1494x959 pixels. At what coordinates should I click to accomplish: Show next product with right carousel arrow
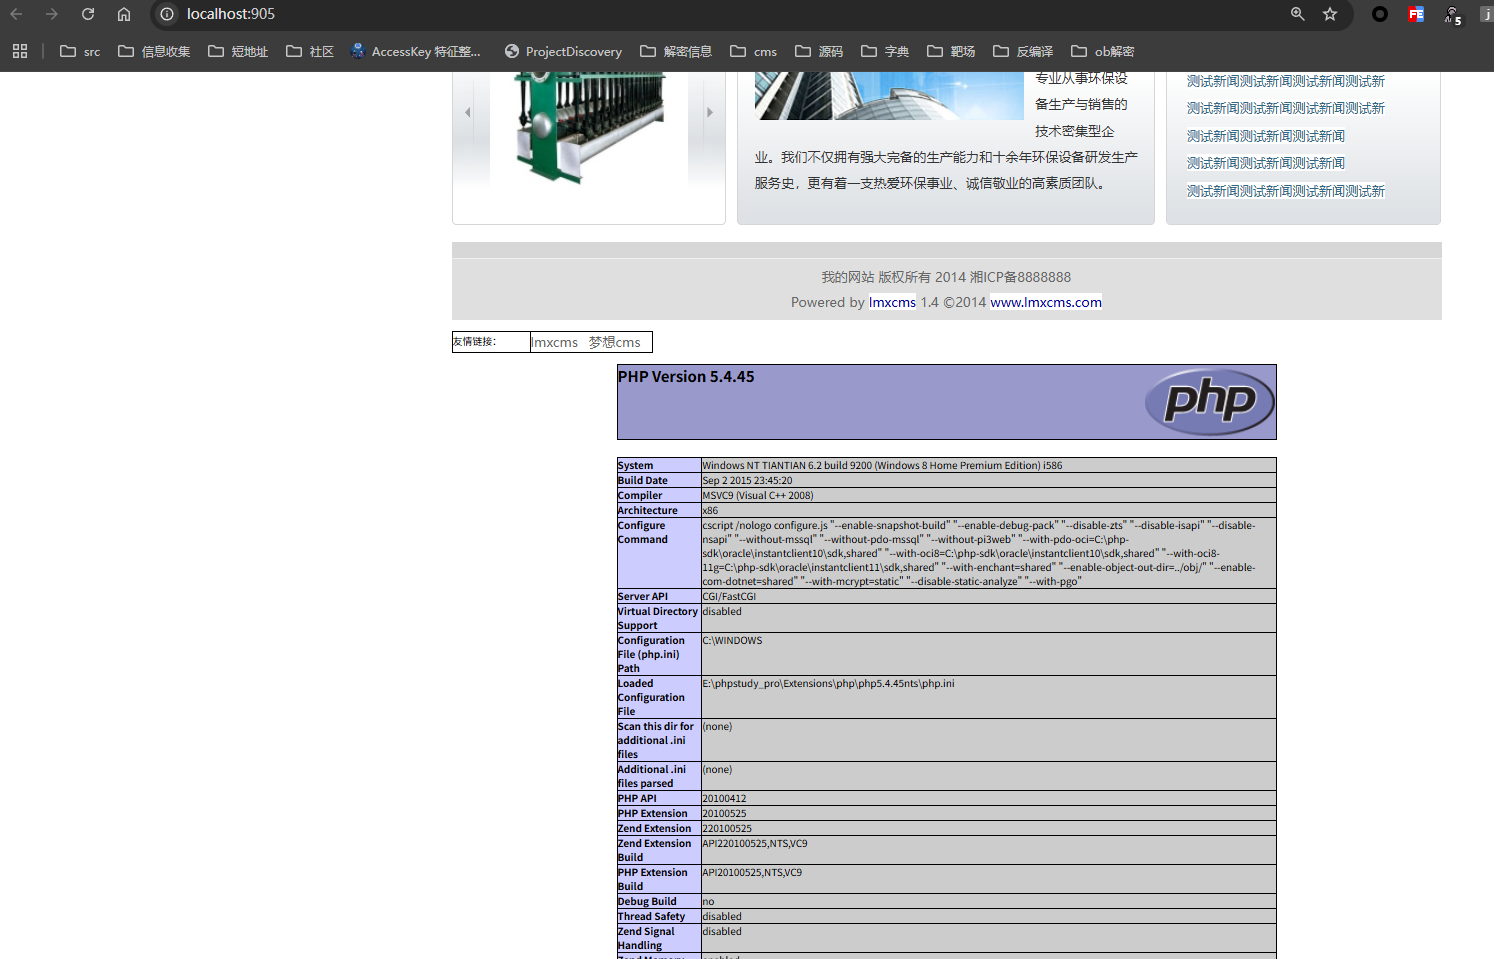point(710,112)
